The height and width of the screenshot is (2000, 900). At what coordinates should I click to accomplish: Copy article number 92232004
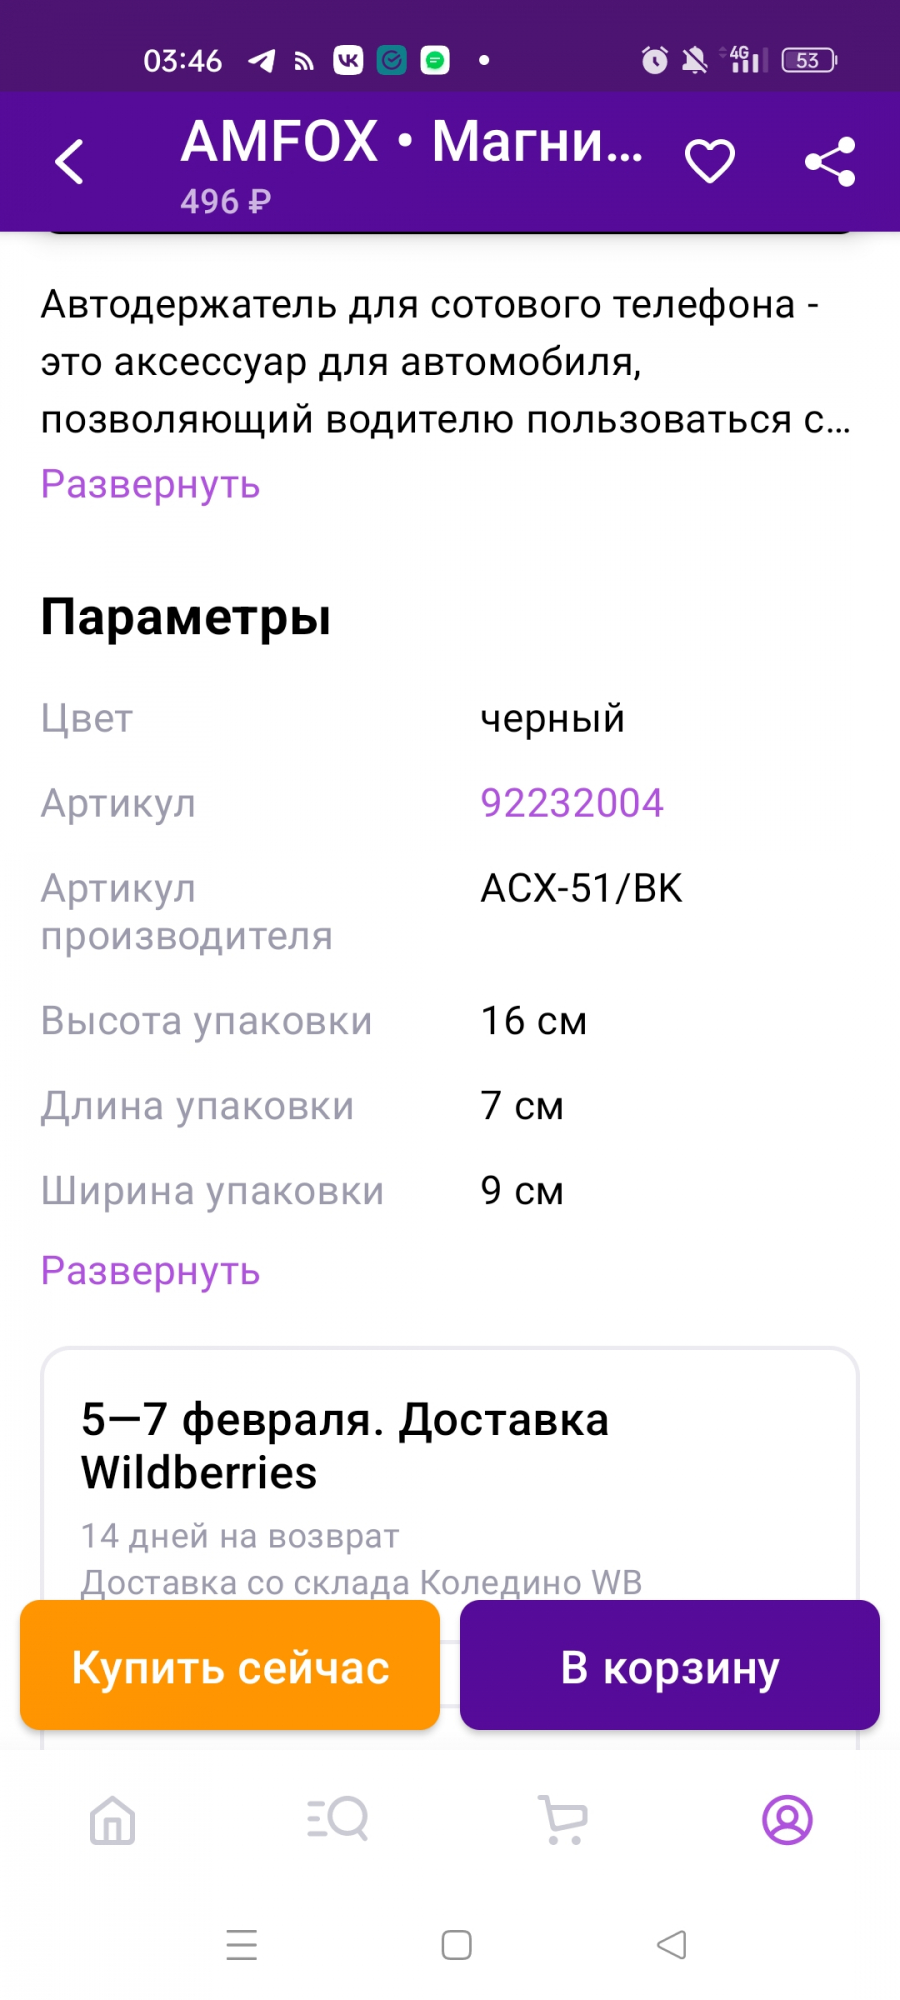point(572,803)
